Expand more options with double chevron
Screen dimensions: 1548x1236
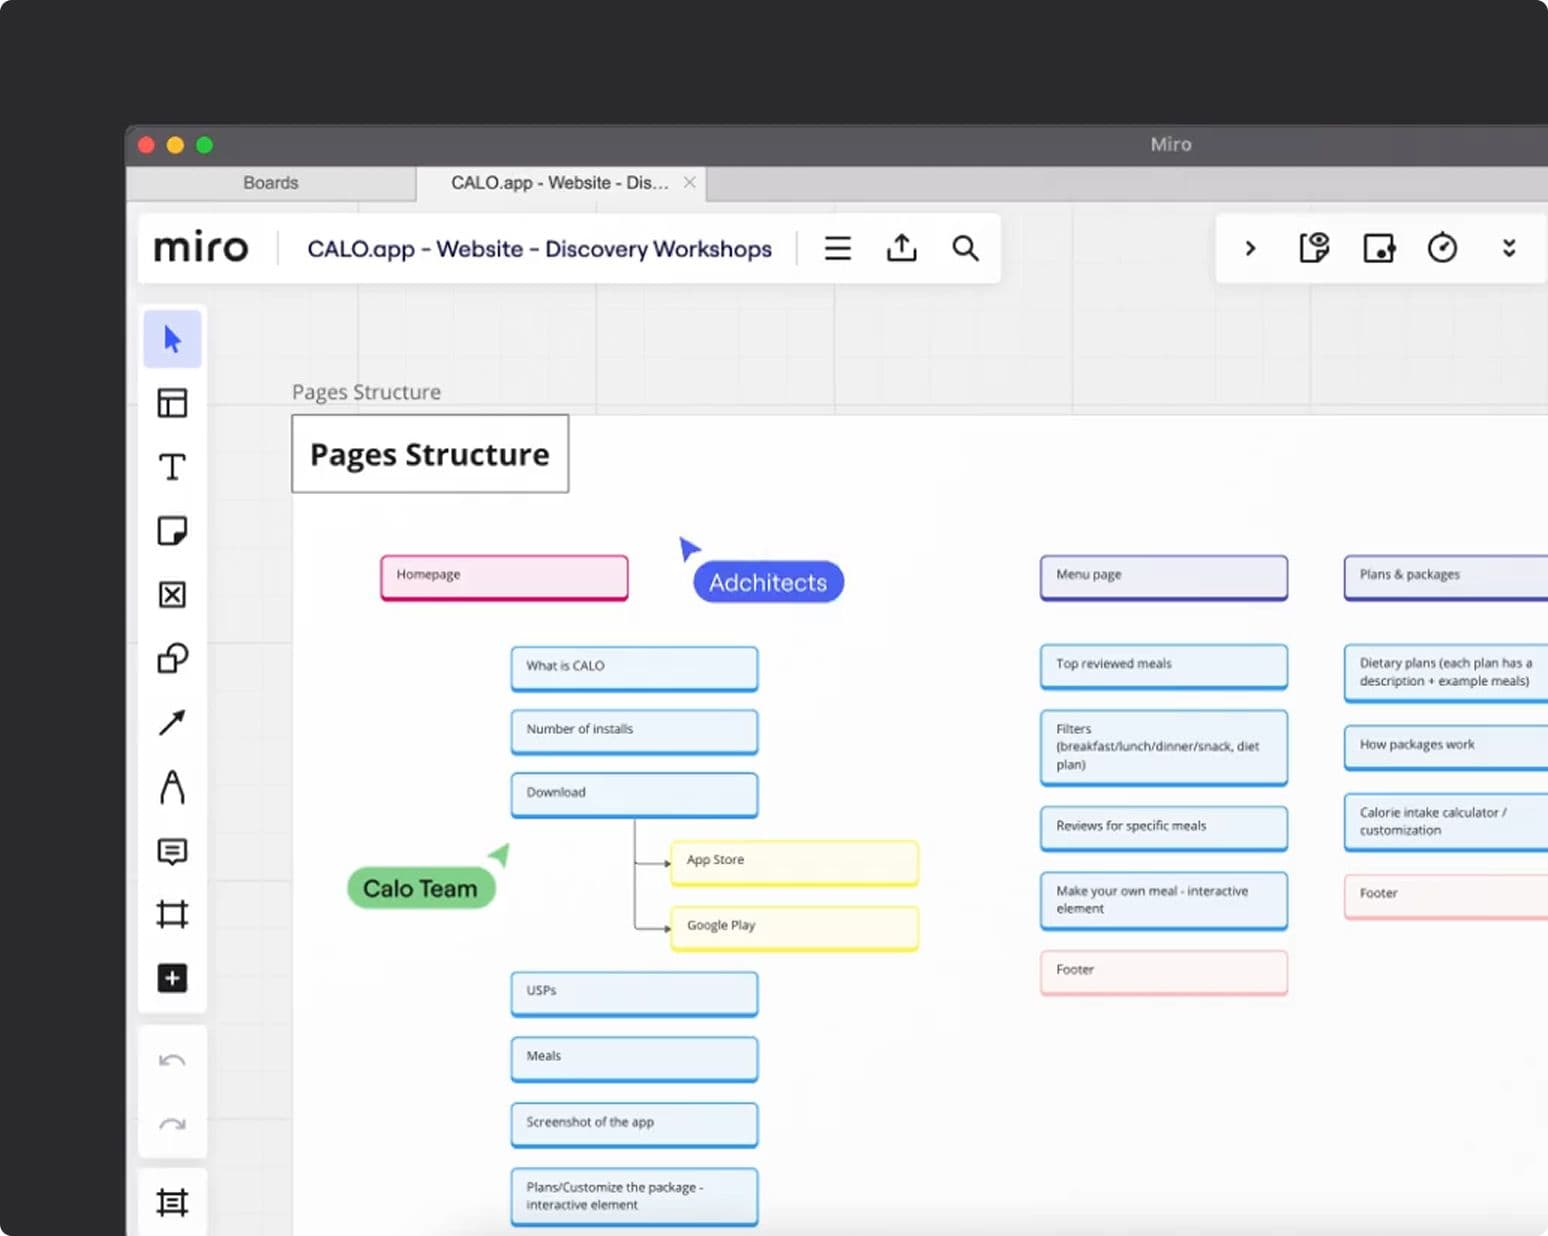coord(1509,248)
